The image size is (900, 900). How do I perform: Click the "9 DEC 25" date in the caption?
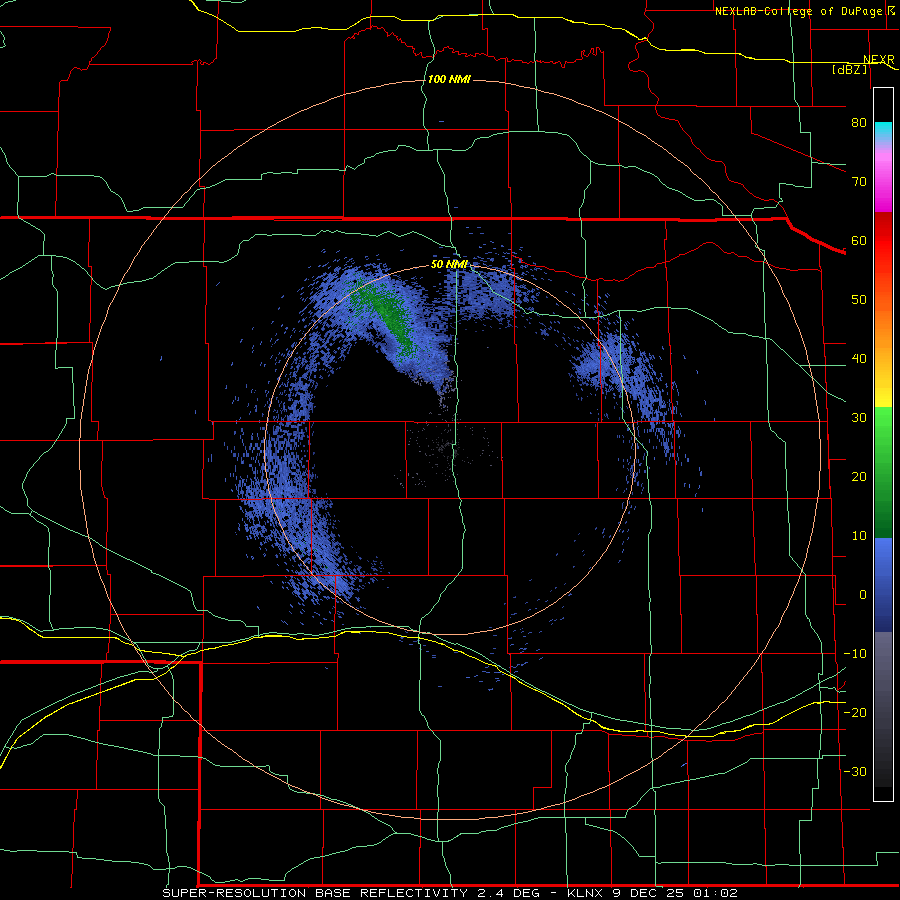649,893
